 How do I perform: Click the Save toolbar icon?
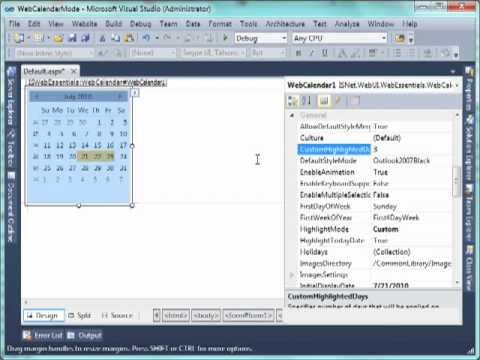coord(72,38)
